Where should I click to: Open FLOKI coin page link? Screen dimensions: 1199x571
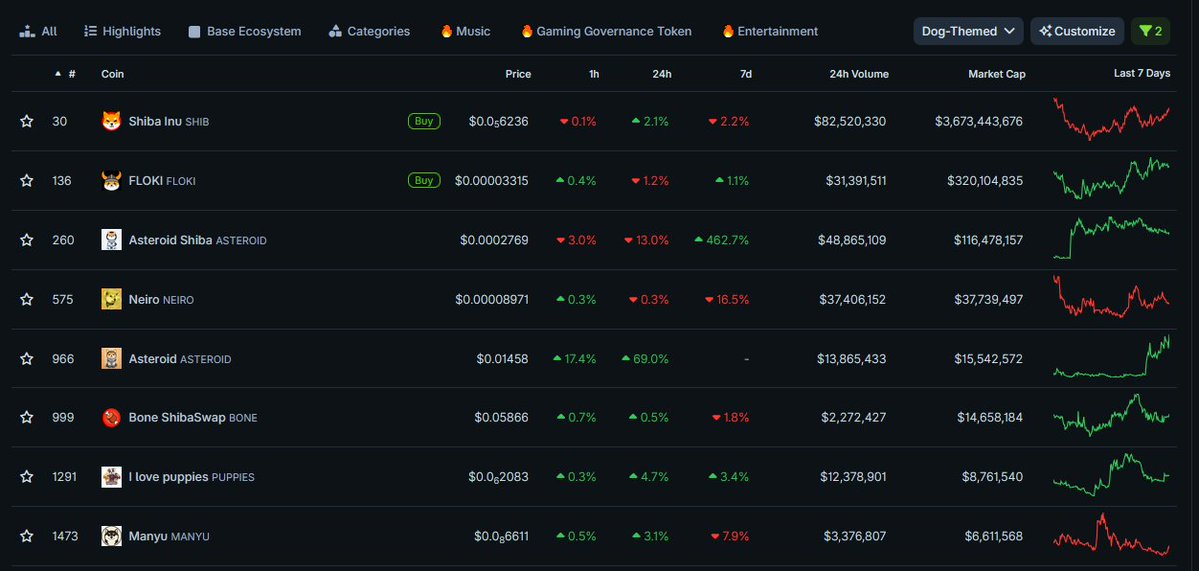[162, 181]
